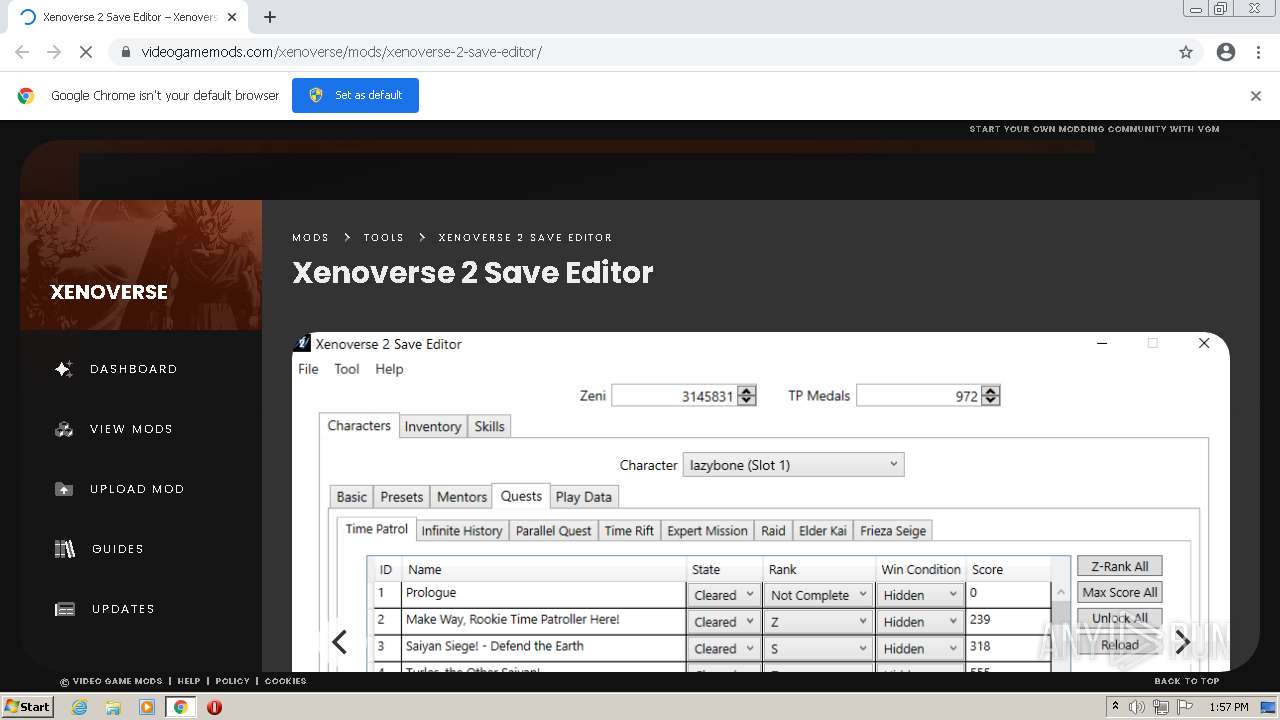This screenshot has width=1280, height=720.
Task: Click the red Opera icon in the taskbar
Action: pos(214,707)
